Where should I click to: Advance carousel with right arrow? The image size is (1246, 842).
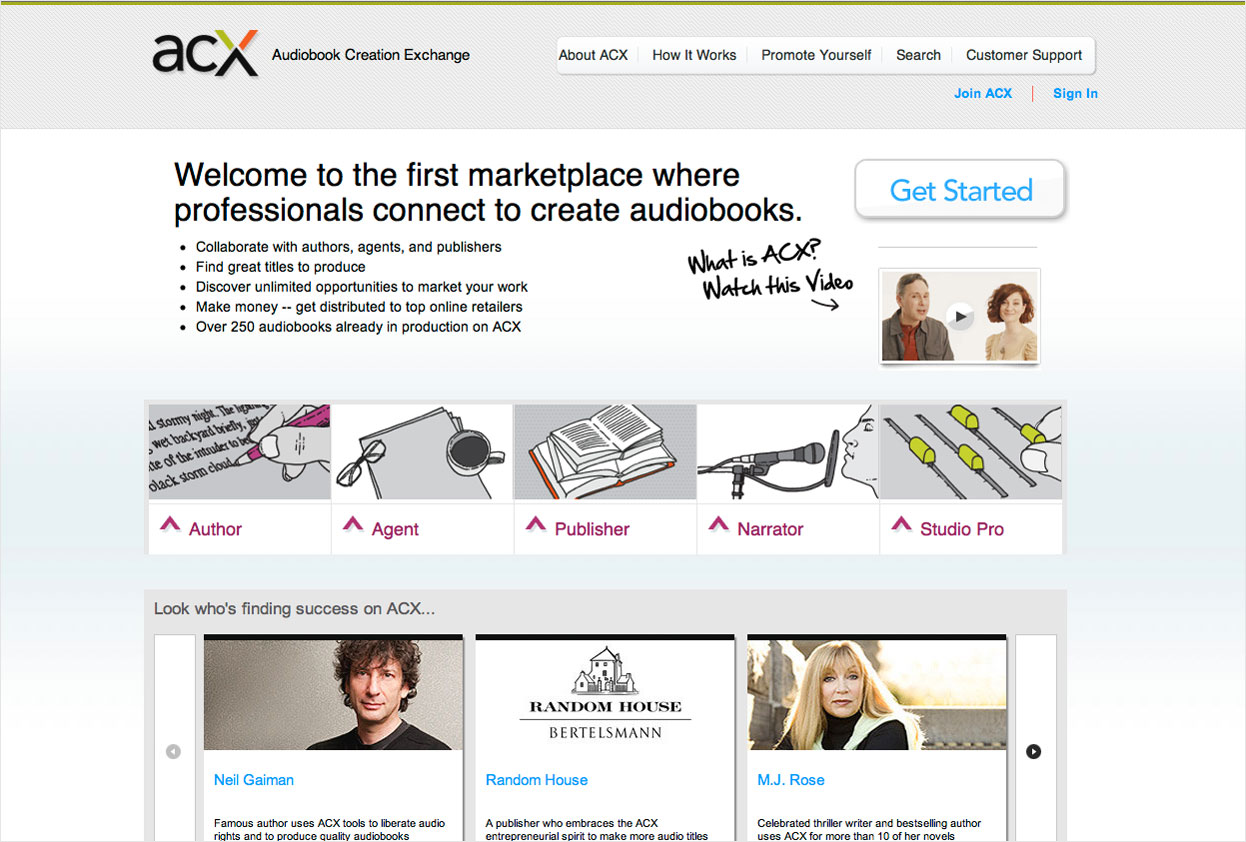click(x=1033, y=751)
